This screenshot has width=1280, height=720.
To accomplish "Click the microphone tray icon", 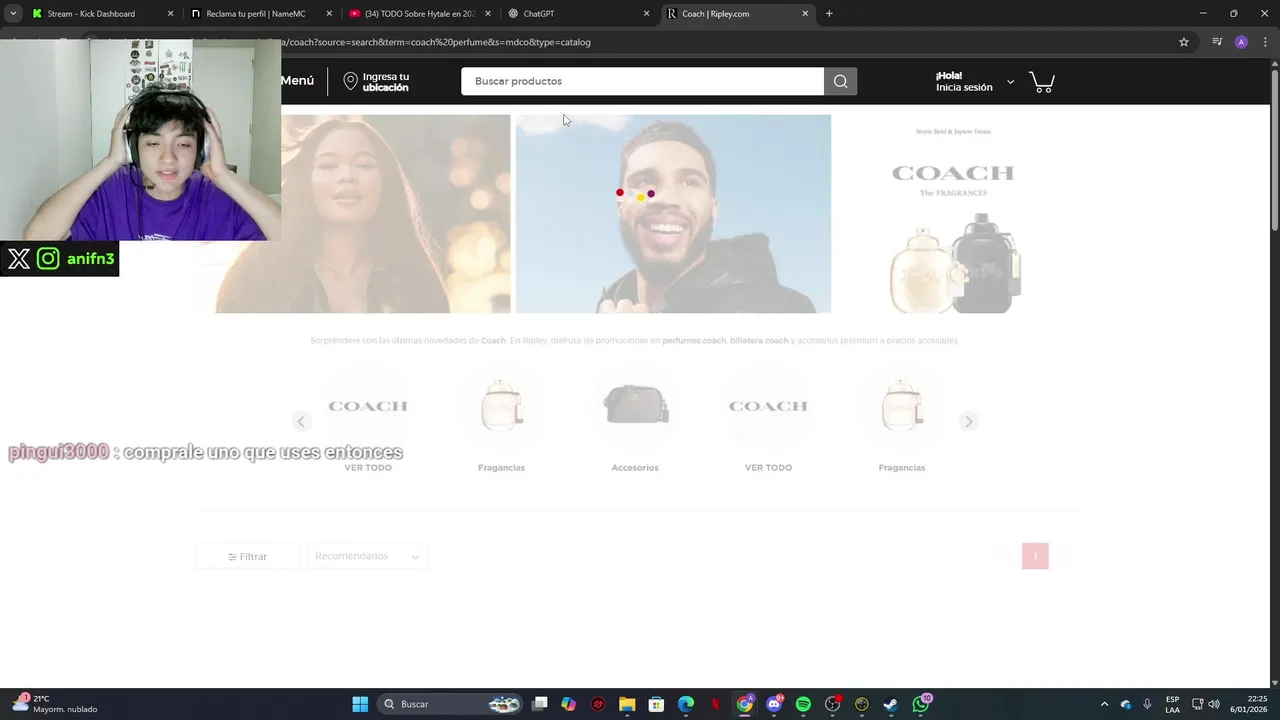I will 1147,704.
